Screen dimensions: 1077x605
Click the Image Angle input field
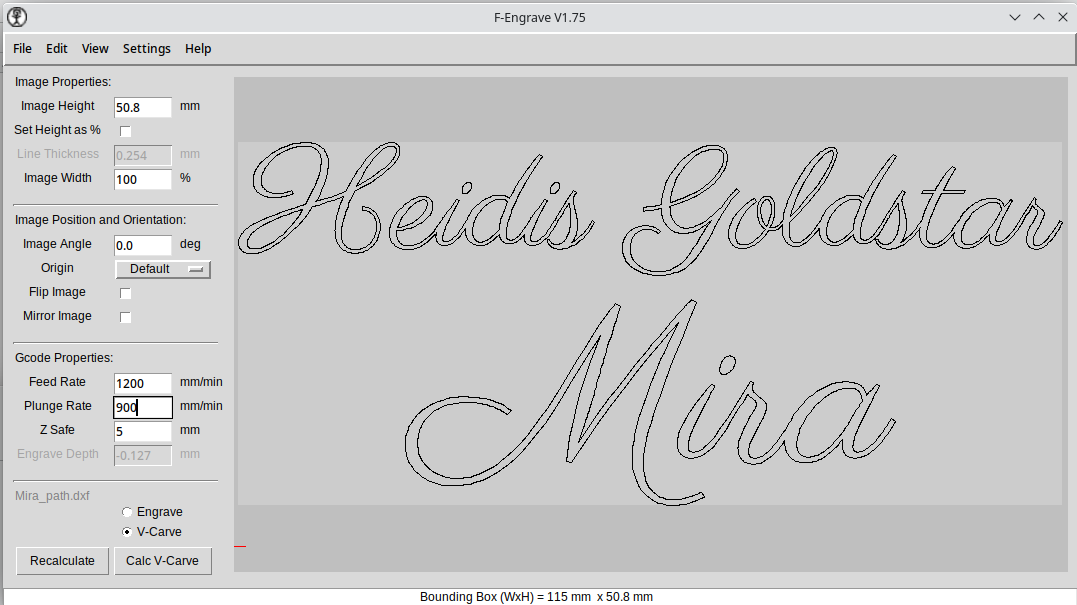pos(143,245)
